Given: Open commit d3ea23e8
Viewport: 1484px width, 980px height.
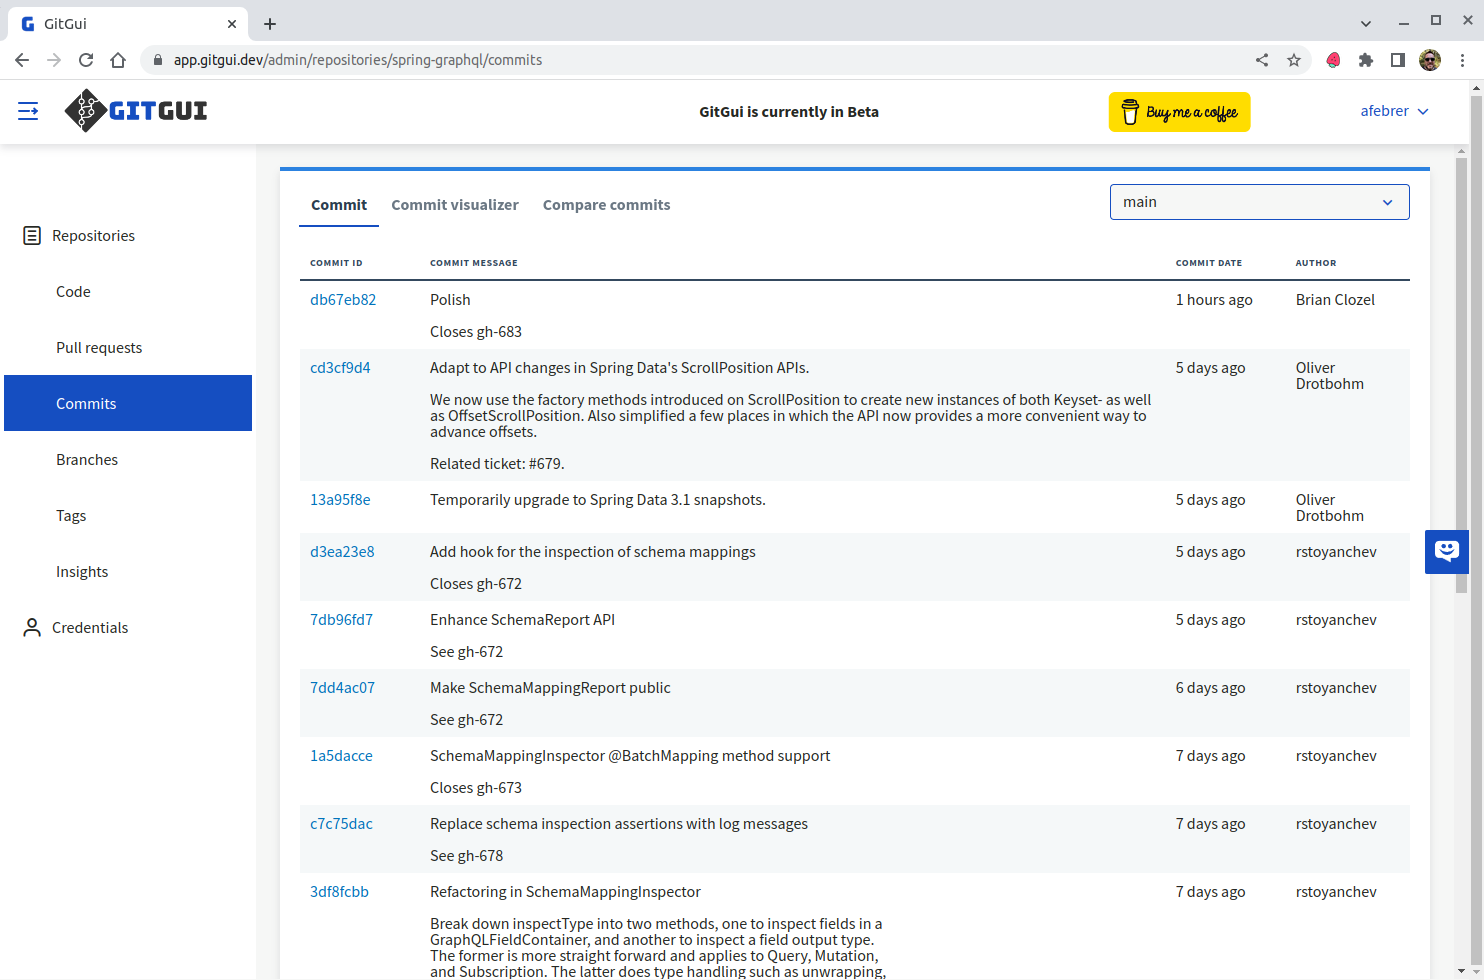Looking at the screenshot, I should (x=342, y=552).
